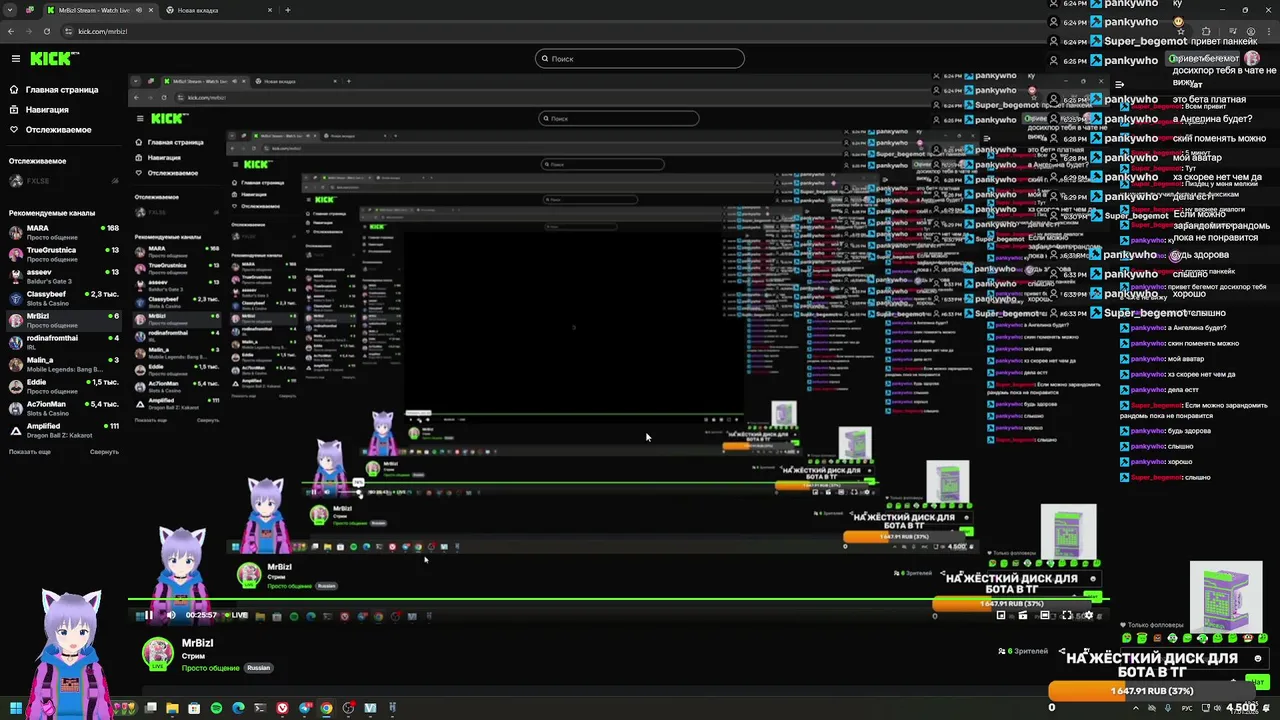Open Microsoft Store from the outermost taskbar
The image size is (1280, 720).
[x=194, y=708]
